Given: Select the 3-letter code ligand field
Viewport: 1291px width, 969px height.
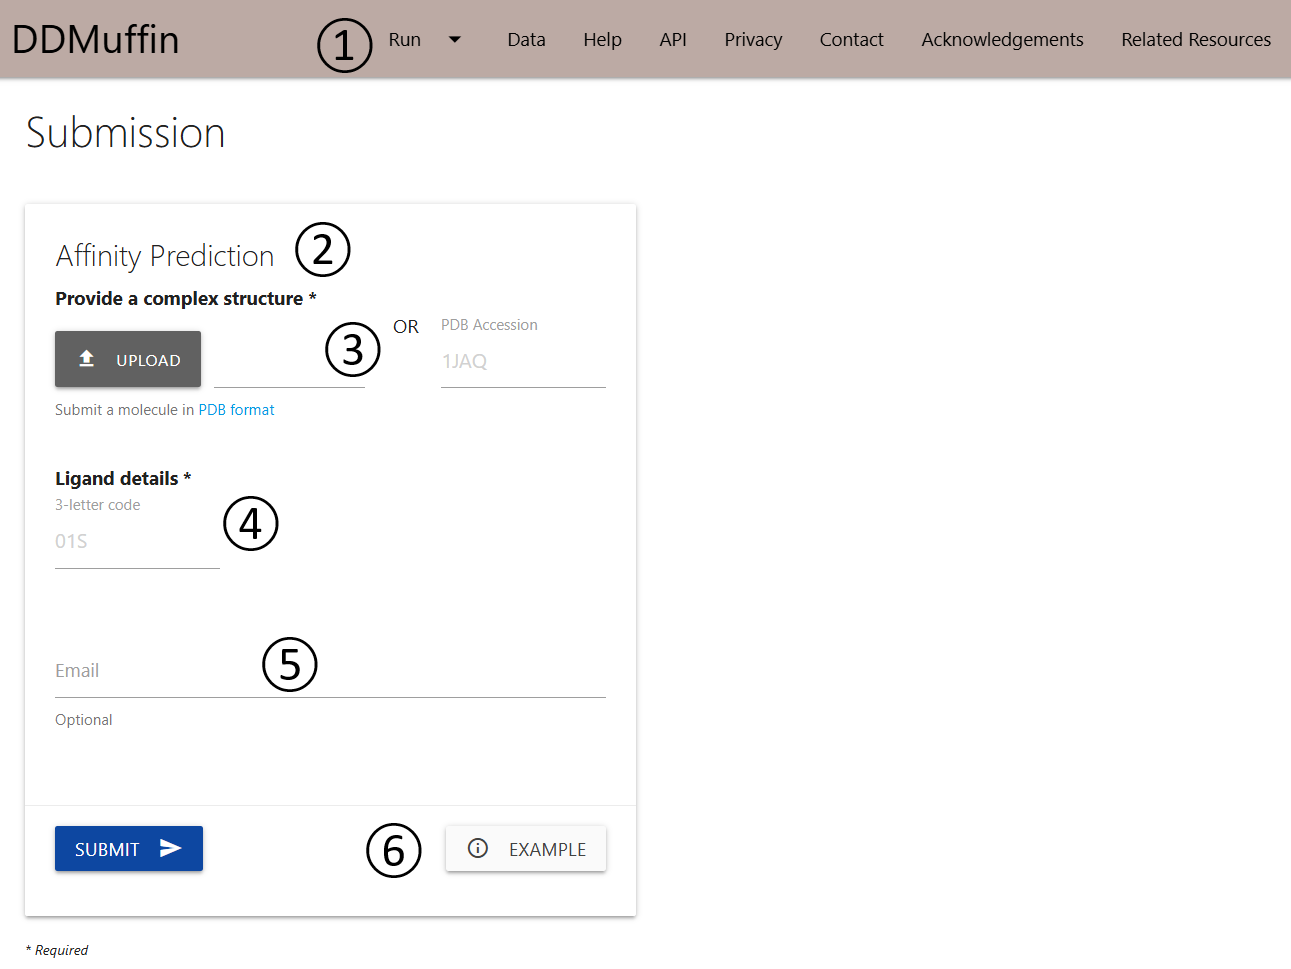Looking at the screenshot, I should tap(137, 541).
